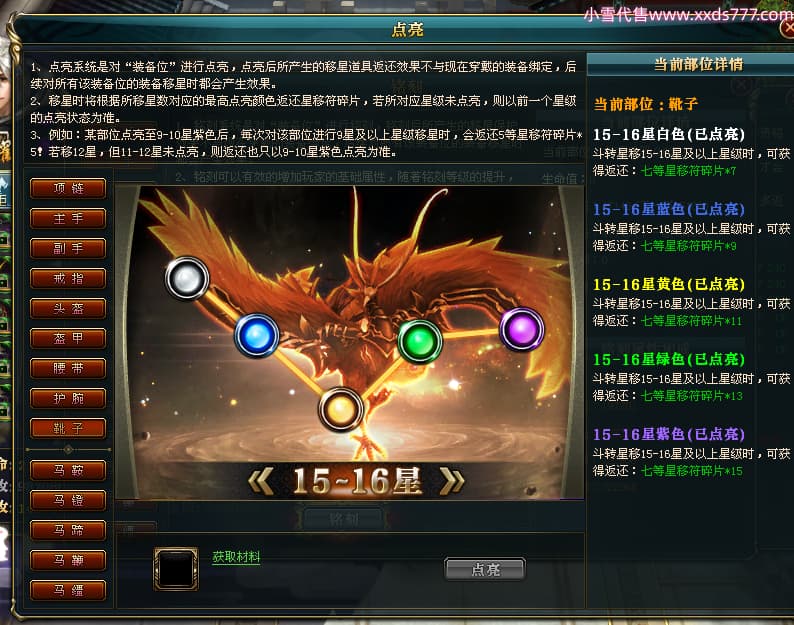Go to previous star tier arrow

[261, 481]
